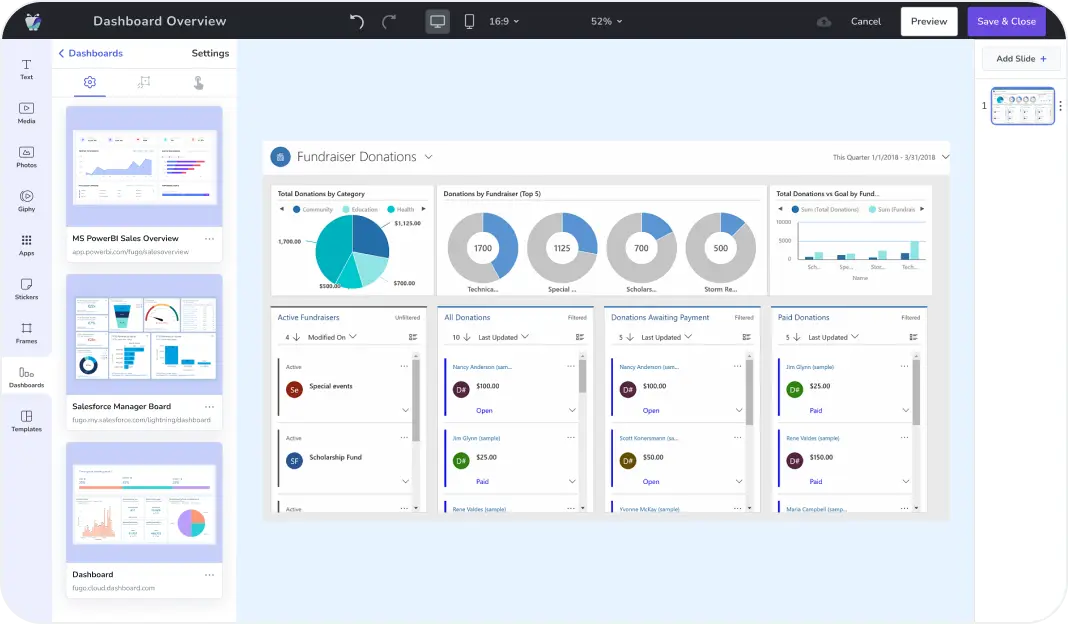Toggle the Education legend item
The image size is (1068, 624).
360,209
